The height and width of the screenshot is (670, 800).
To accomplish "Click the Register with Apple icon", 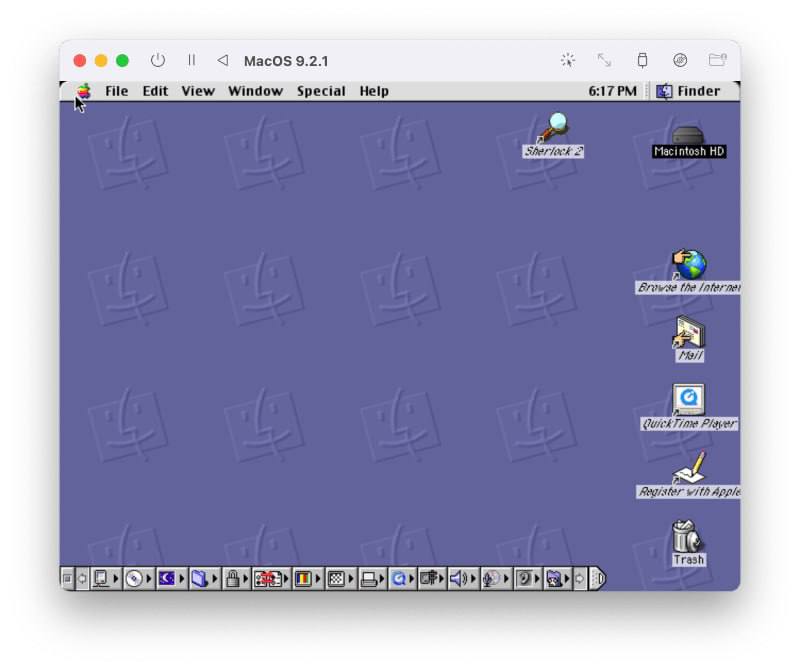I will [x=689, y=468].
